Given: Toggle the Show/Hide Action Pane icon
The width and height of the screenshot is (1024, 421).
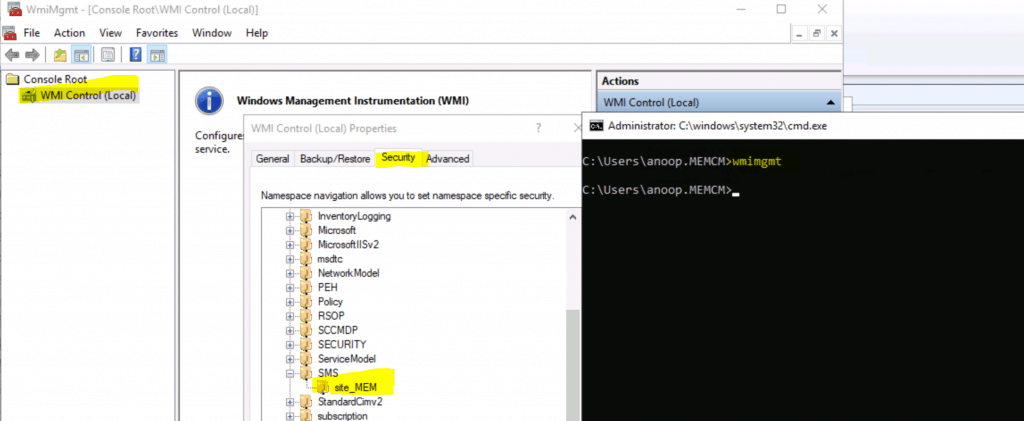Looking at the screenshot, I should point(157,55).
